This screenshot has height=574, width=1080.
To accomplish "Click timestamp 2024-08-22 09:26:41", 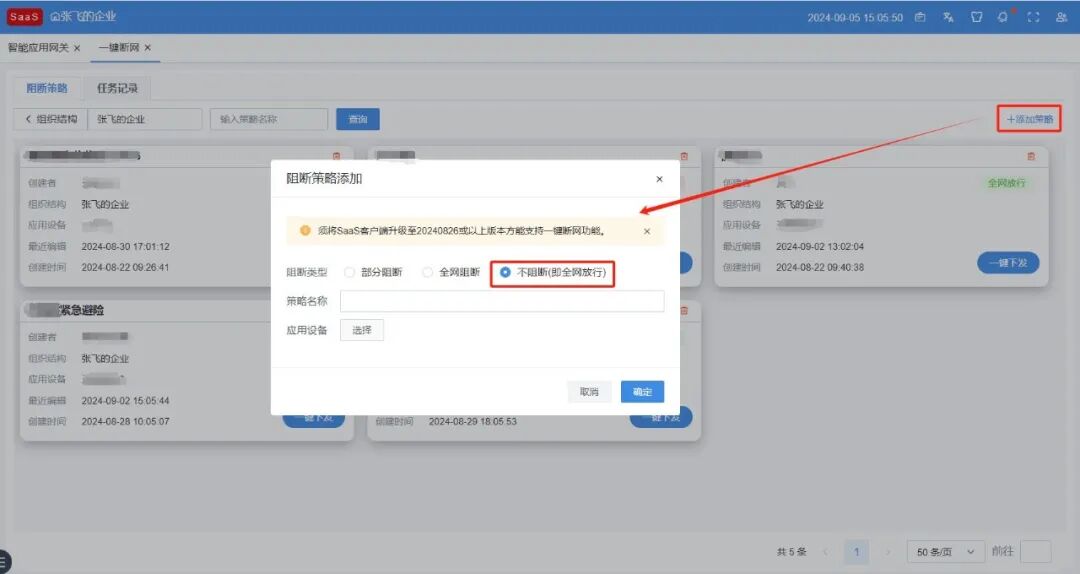I will pos(125,267).
